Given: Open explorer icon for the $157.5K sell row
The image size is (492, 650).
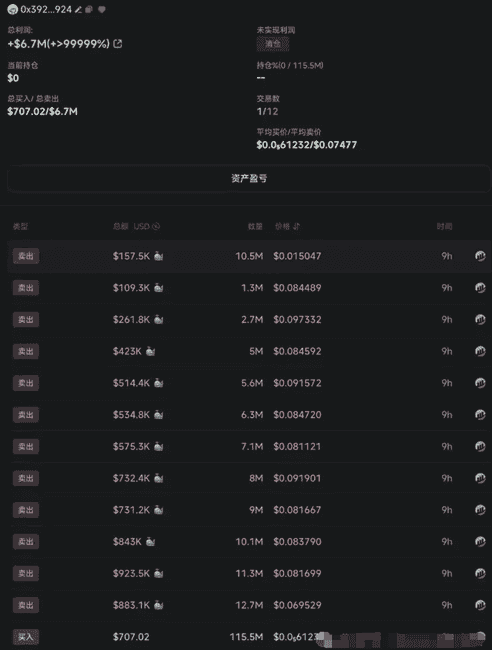Looking at the screenshot, I should tap(480, 256).
